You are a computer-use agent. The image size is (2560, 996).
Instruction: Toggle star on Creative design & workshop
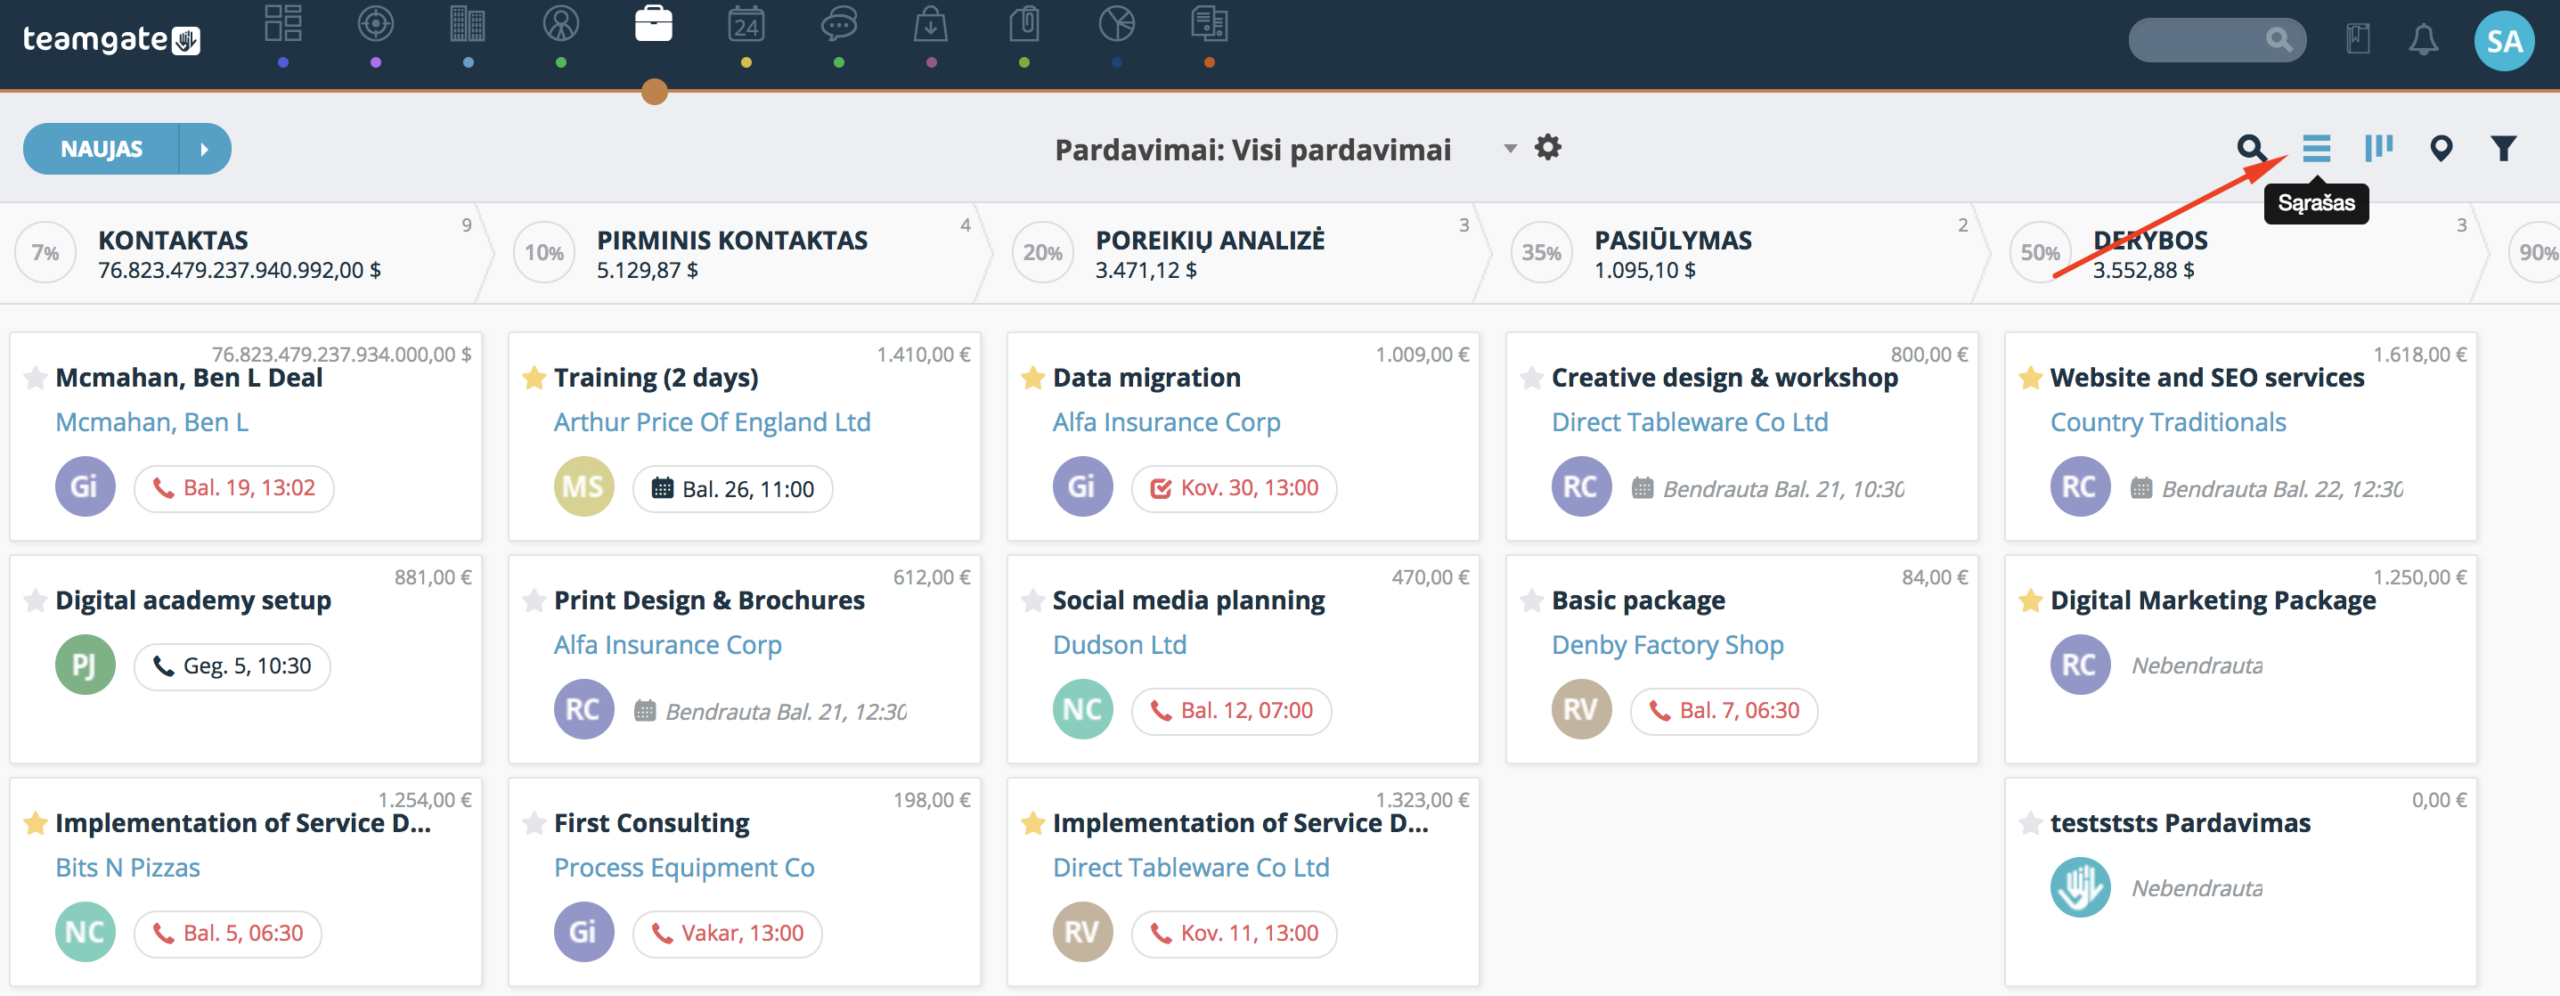point(1531,377)
